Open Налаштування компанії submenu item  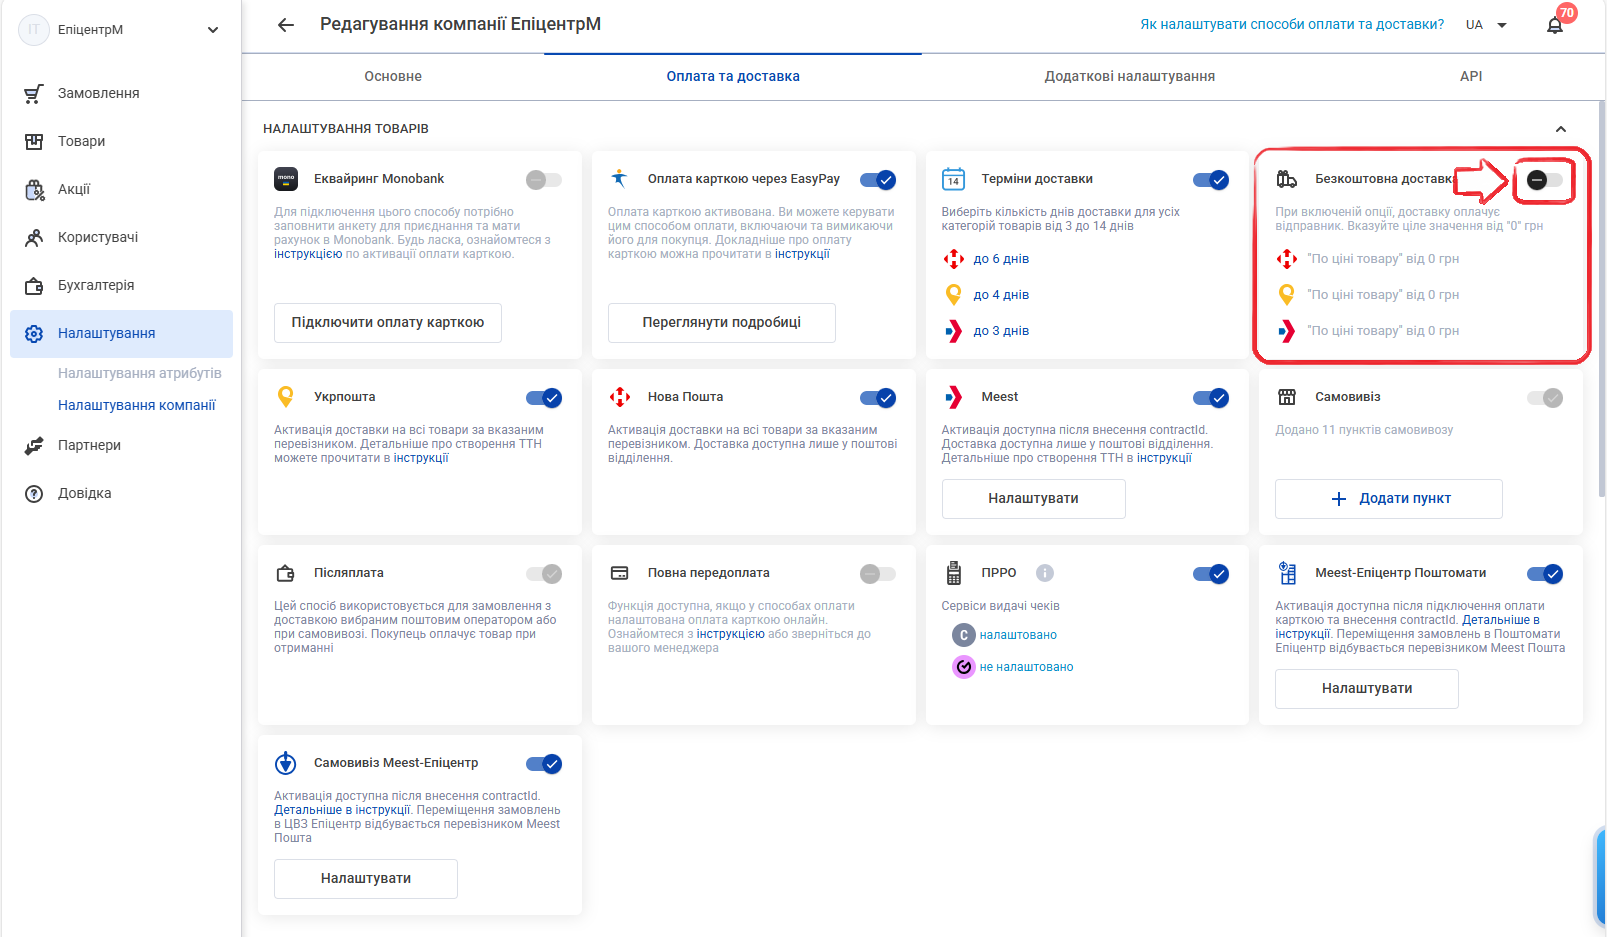pos(137,405)
